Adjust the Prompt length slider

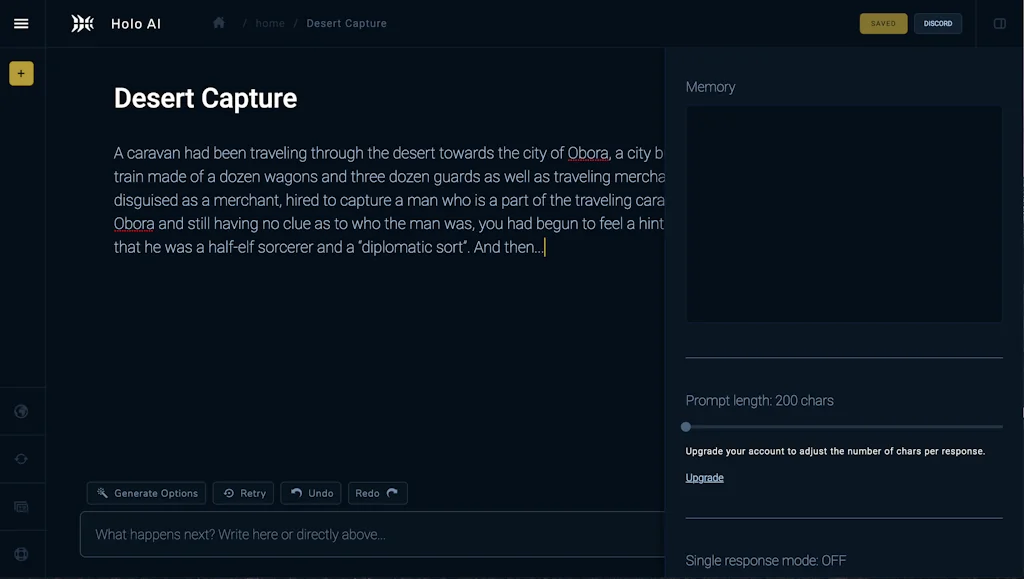(686, 426)
